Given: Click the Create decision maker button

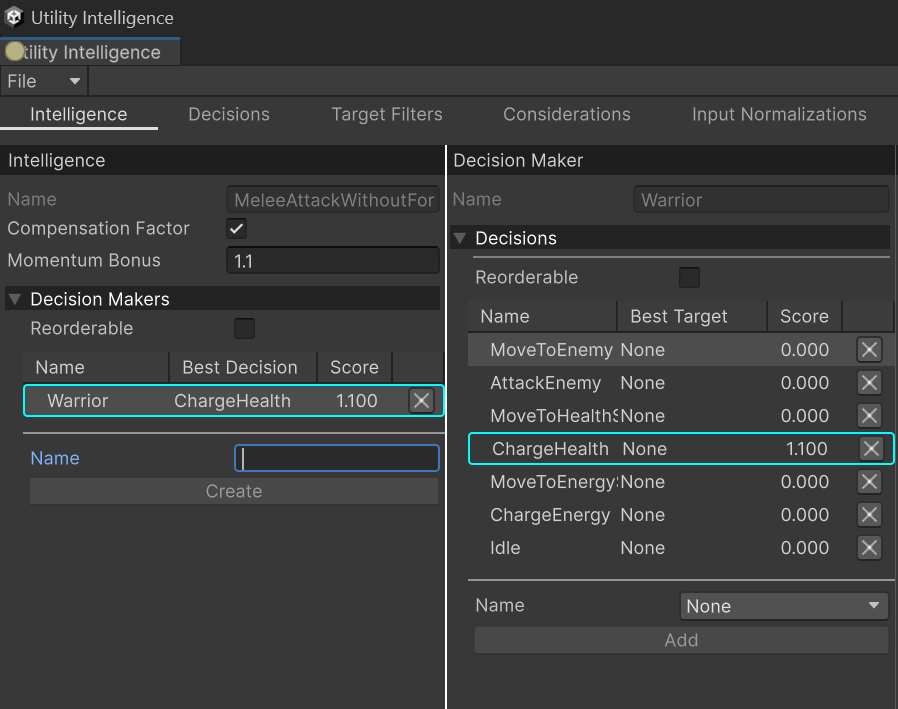Looking at the screenshot, I should [x=234, y=491].
